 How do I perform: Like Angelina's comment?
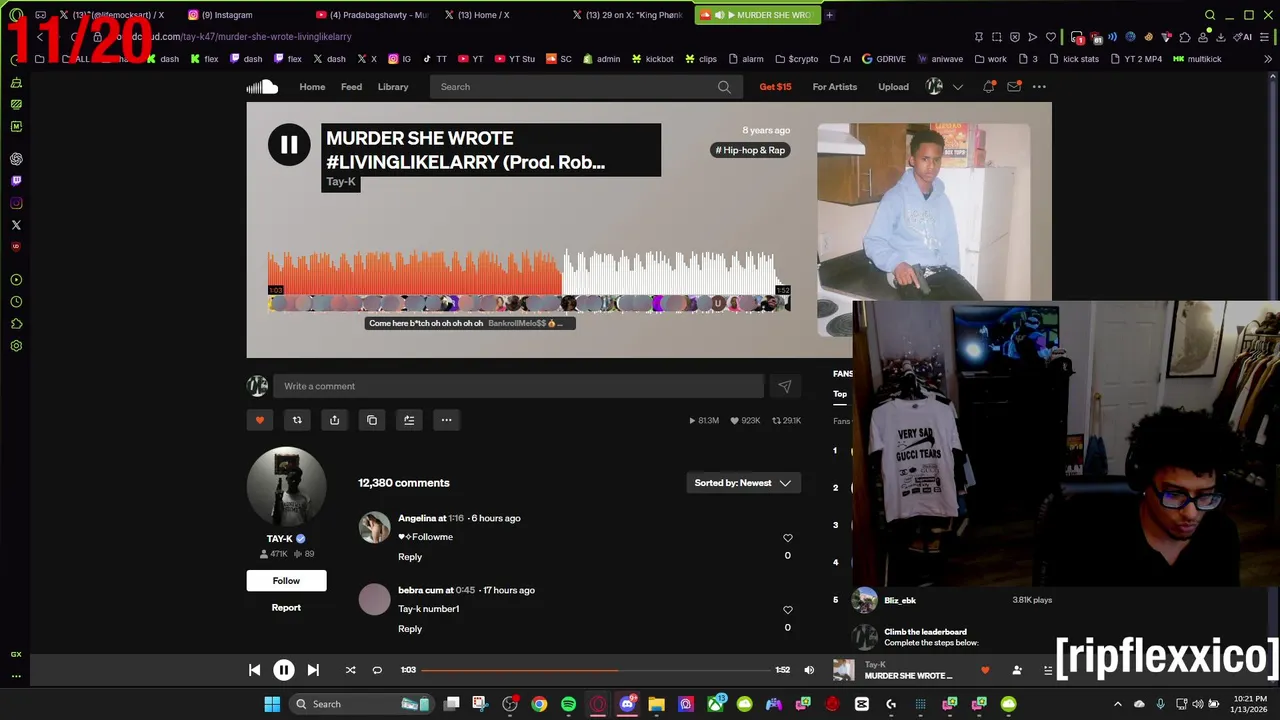tap(788, 538)
